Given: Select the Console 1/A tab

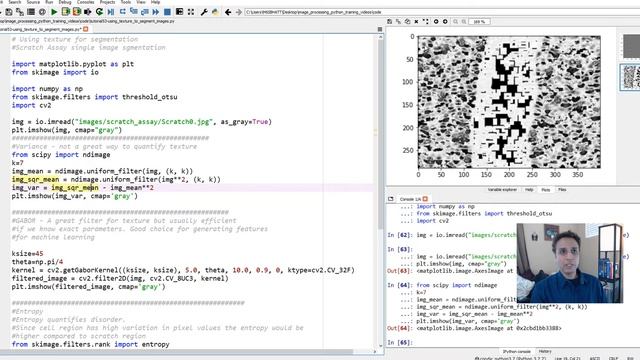Looking at the screenshot, I should 410,199.
